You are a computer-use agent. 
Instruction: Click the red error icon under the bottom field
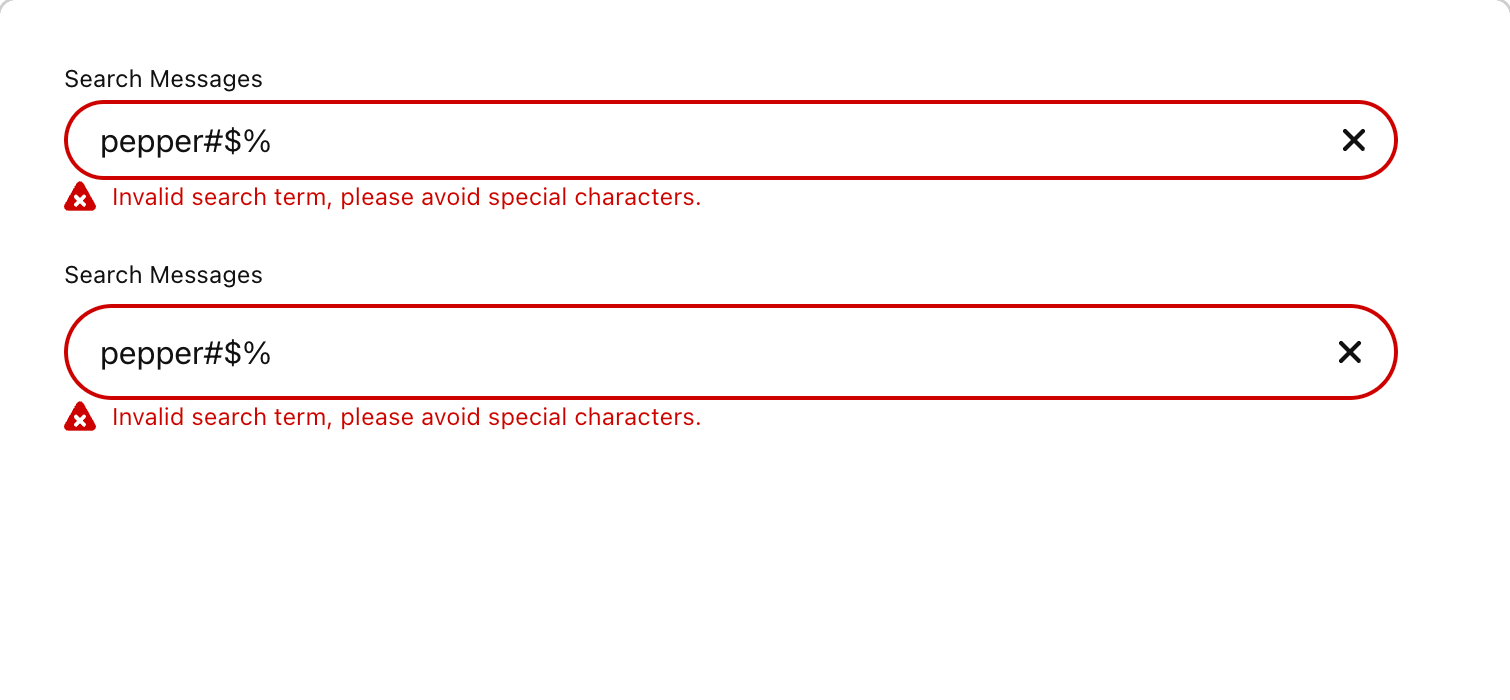click(80, 416)
